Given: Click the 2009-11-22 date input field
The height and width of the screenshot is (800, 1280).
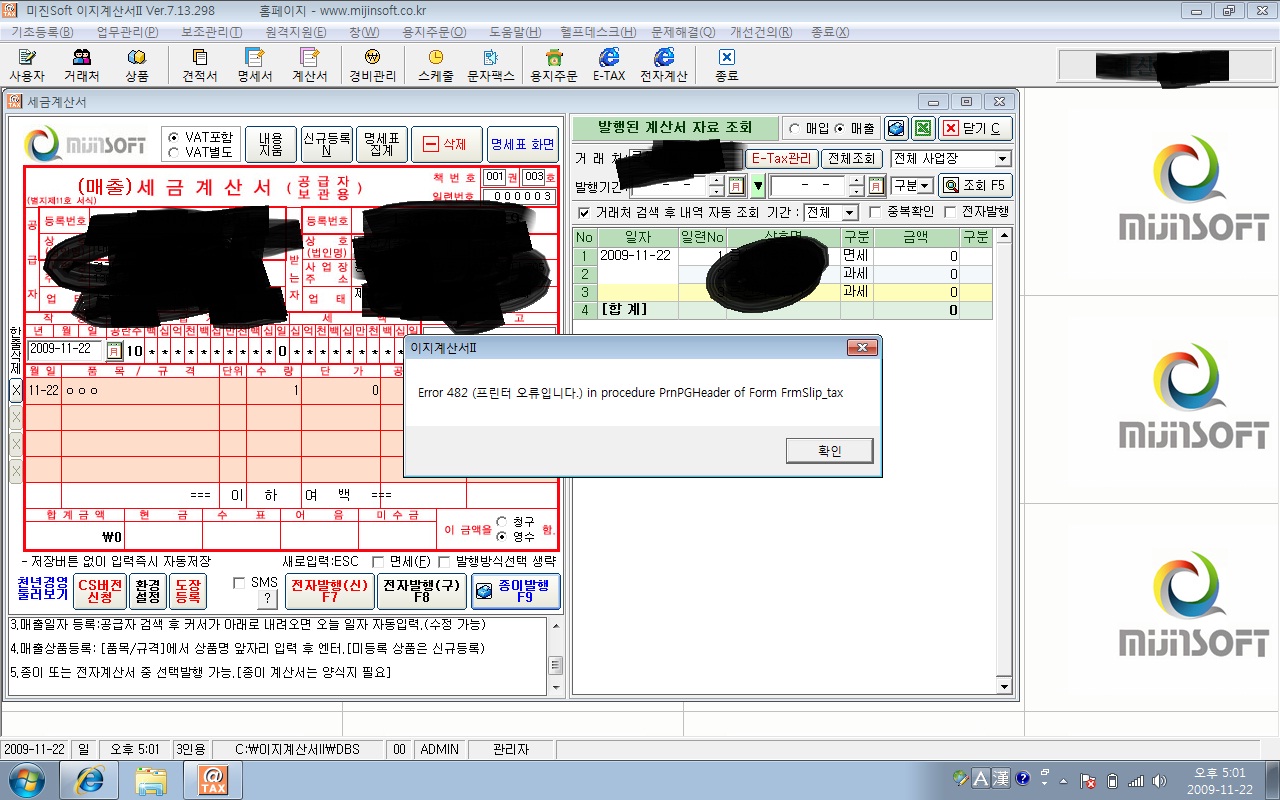Looking at the screenshot, I should [65, 350].
